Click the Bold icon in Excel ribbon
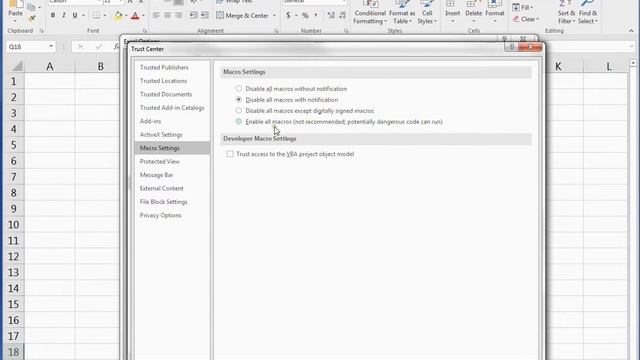Image resolution: width=640 pixels, height=360 pixels. [53, 16]
